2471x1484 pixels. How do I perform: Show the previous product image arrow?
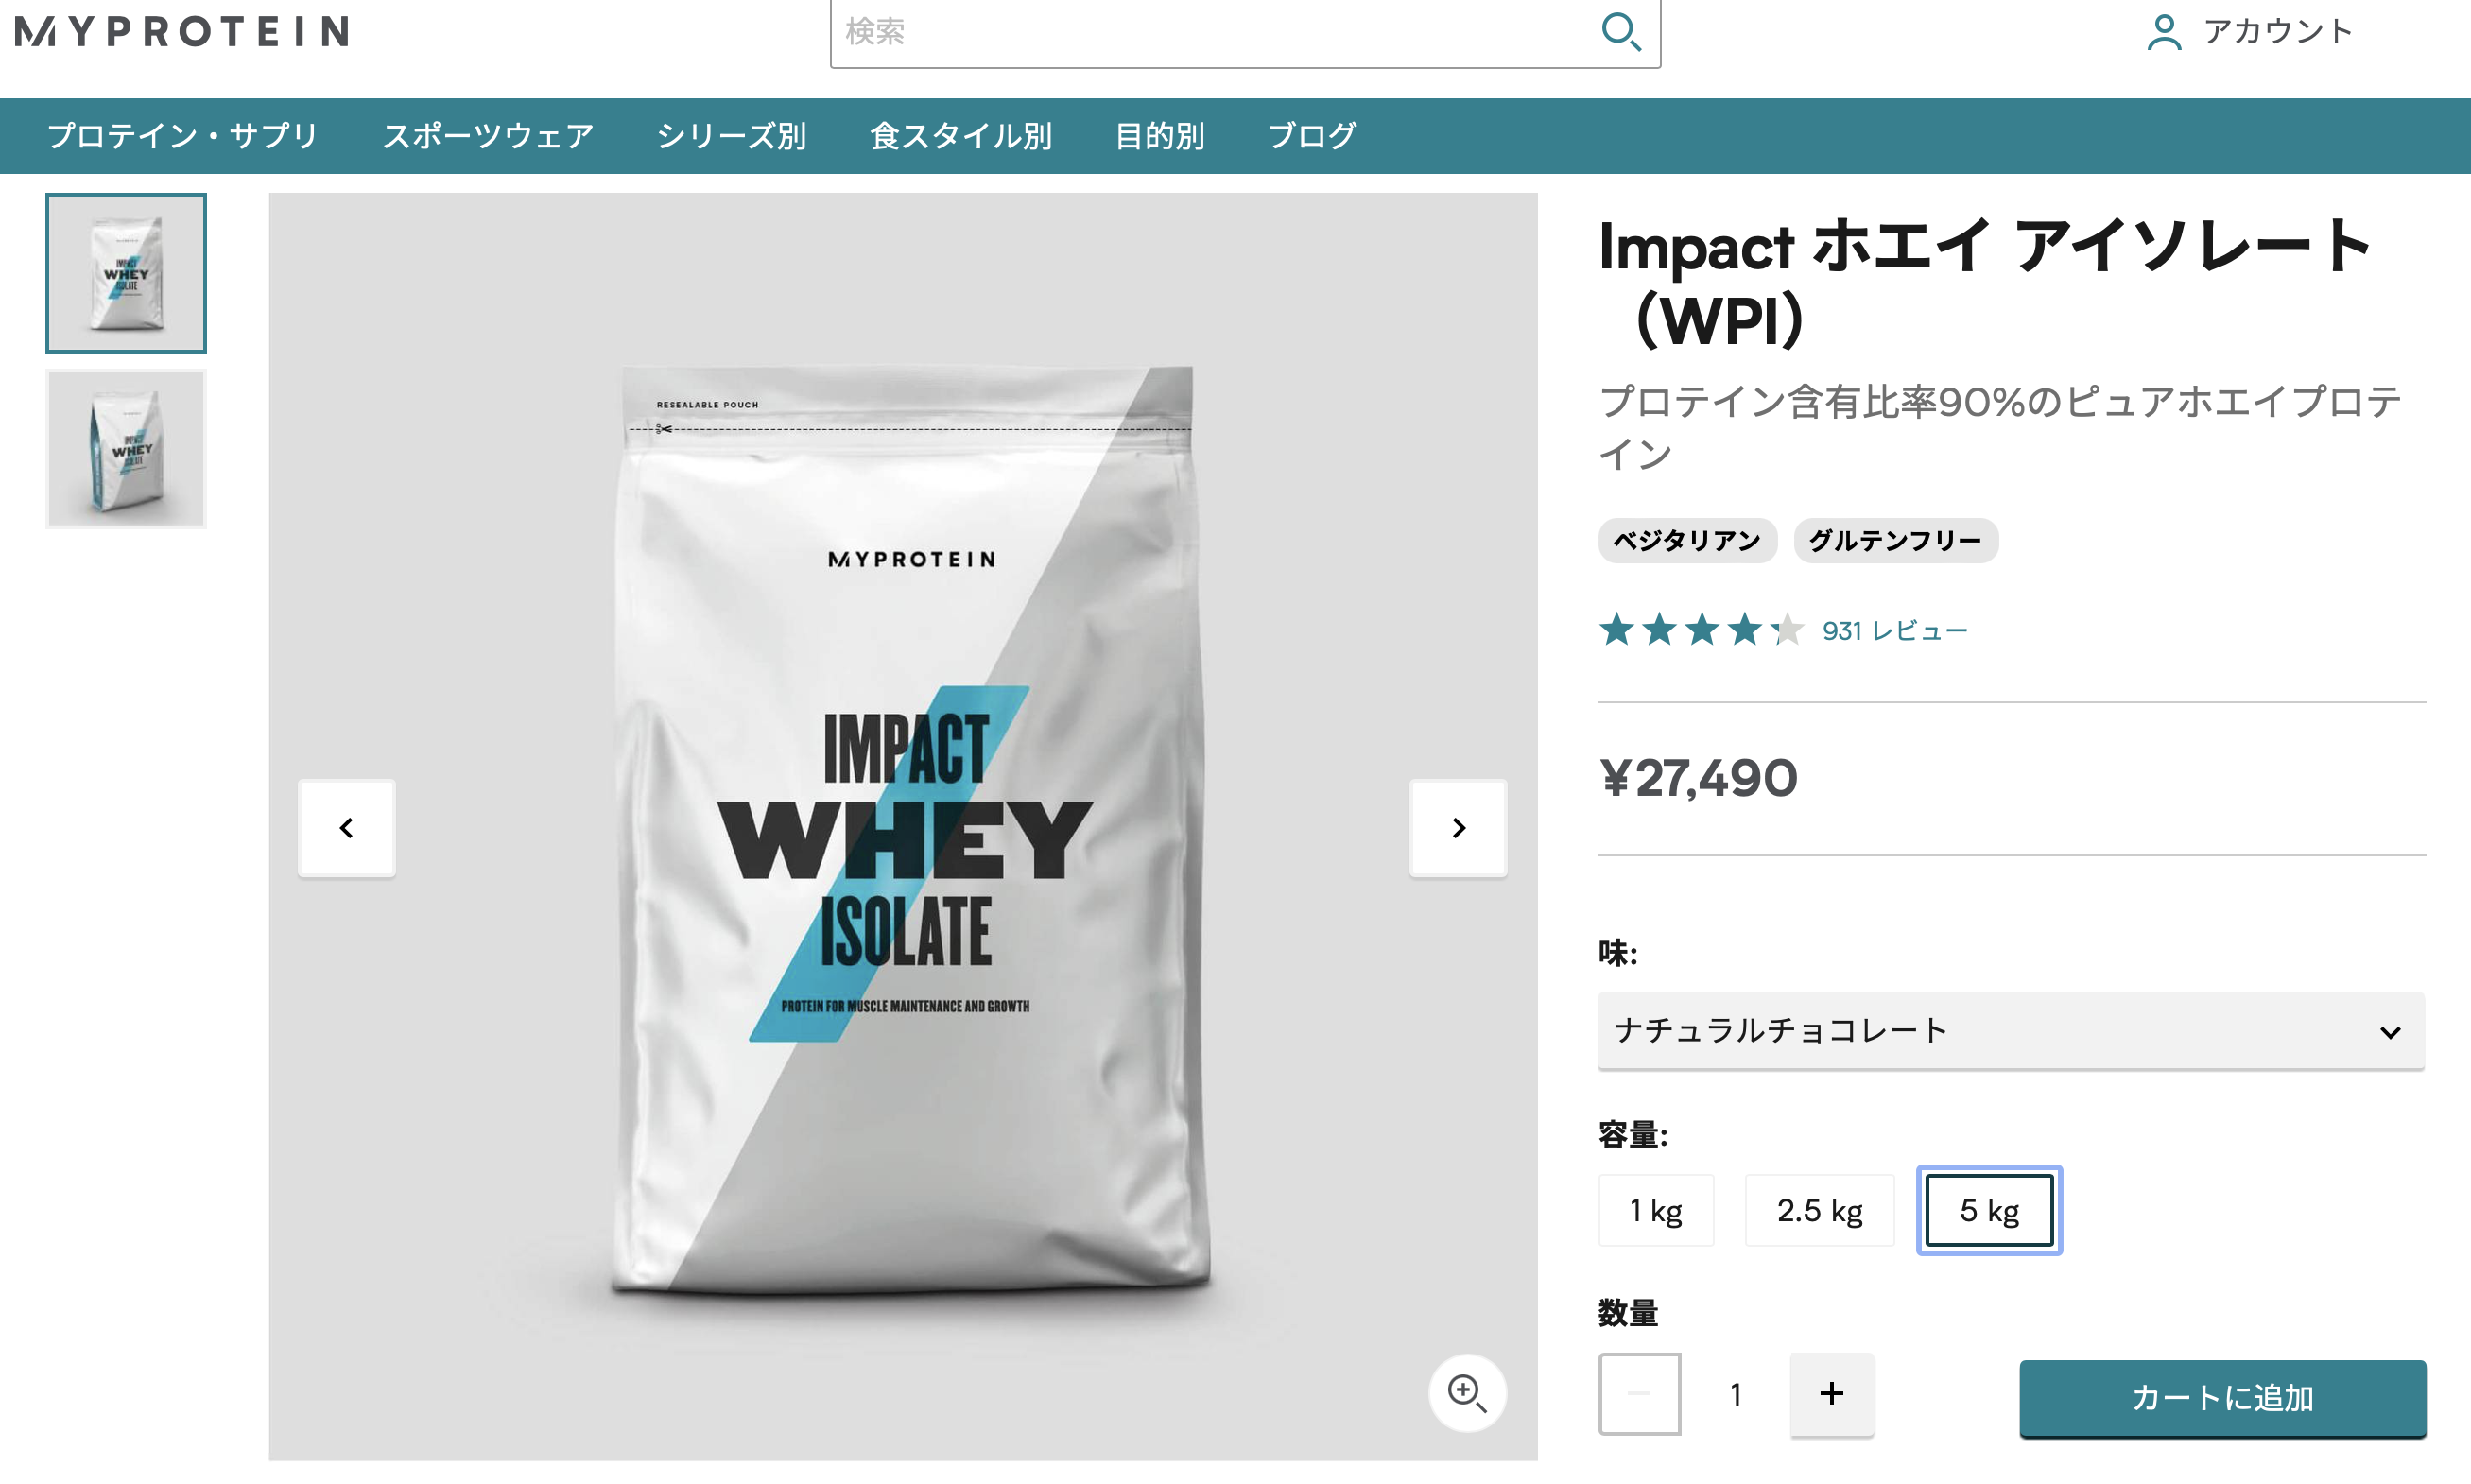(x=347, y=828)
